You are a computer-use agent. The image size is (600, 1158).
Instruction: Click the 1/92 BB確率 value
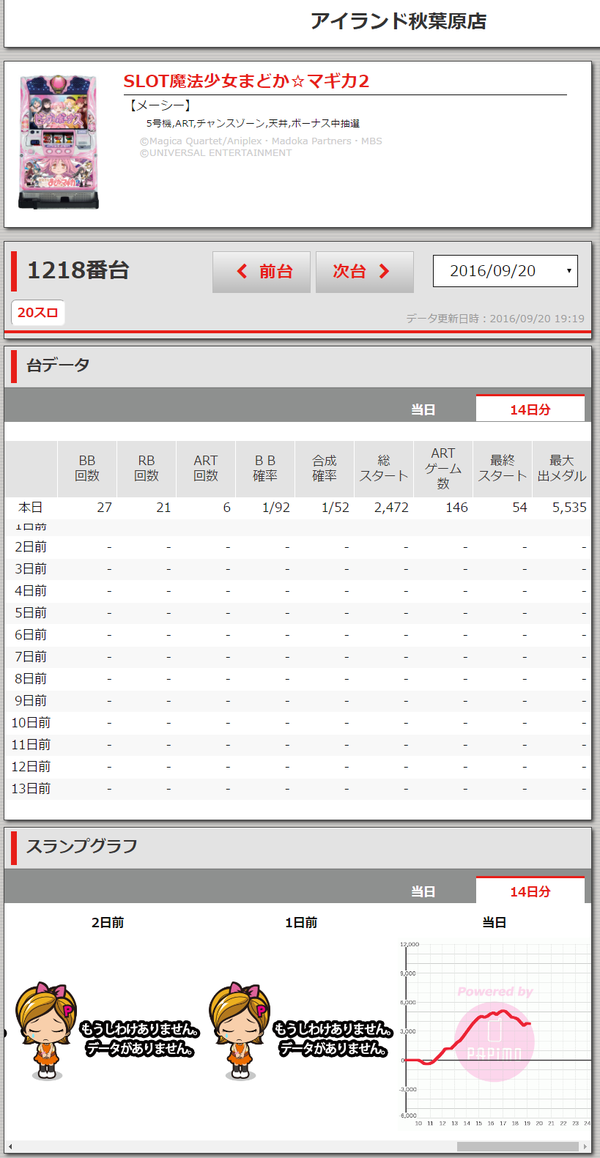pyautogui.click(x=278, y=508)
